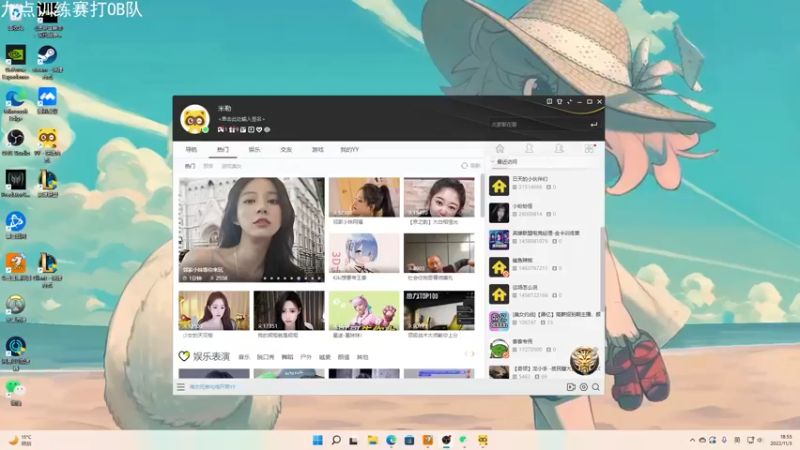Switch to the 交友 tab
Screen dimensions: 800x450
[x=286, y=149]
